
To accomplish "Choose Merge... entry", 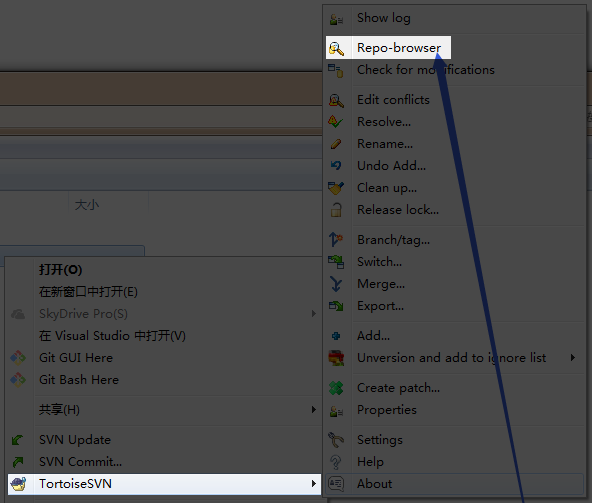I will [381, 284].
